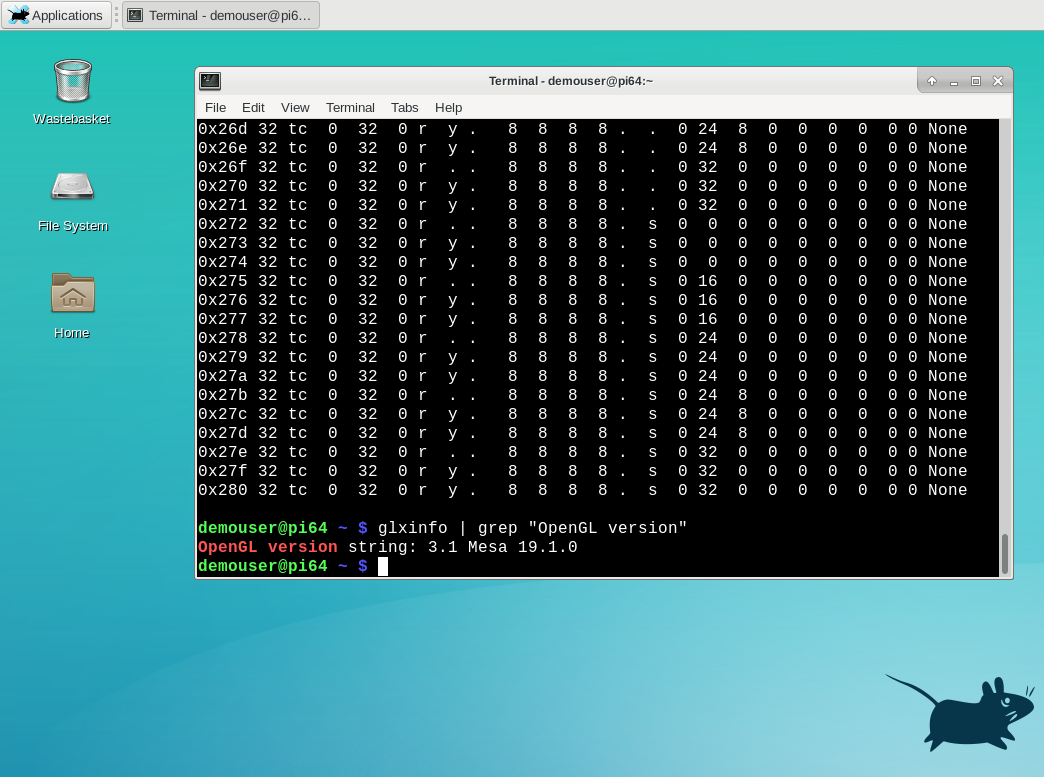Screen dimensions: 1044x777
Task: Select the Terminal taskbar button in the panel
Action: point(221,15)
